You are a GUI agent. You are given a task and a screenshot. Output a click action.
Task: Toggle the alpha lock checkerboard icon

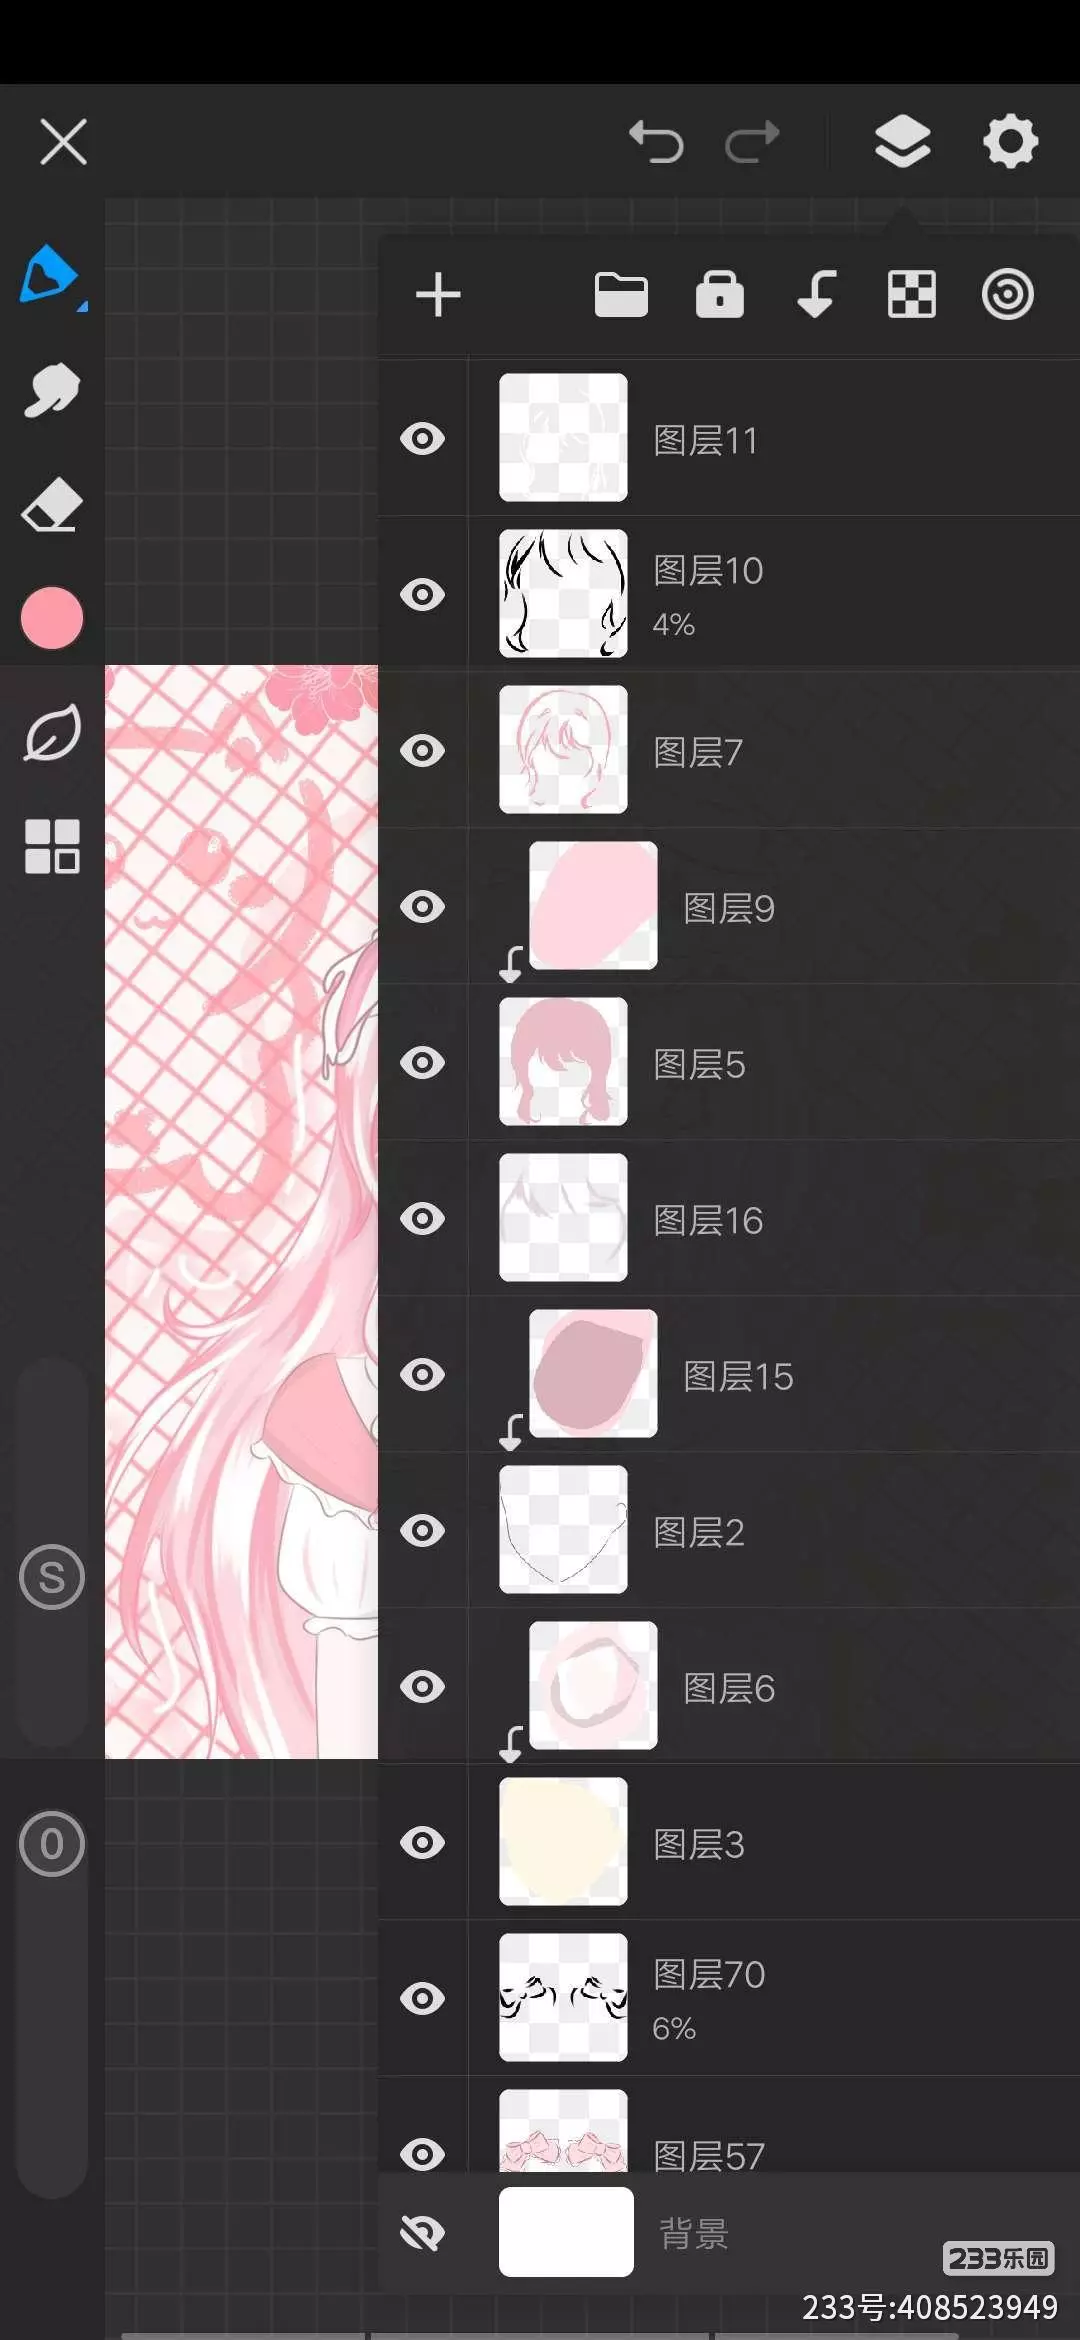912,295
